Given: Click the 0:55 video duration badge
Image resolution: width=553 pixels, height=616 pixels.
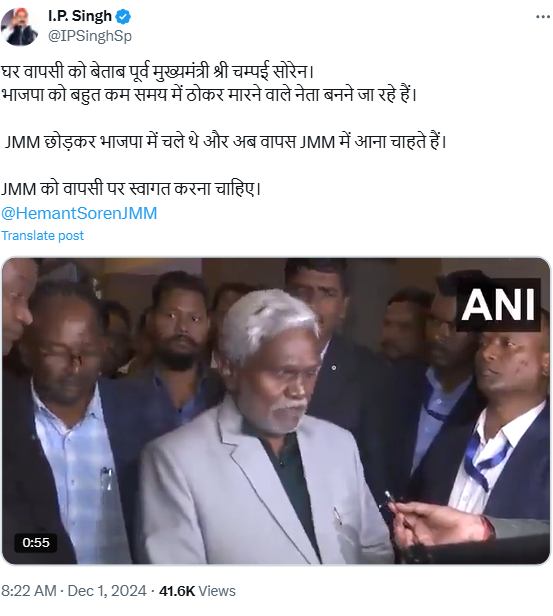Looking at the screenshot, I should pyautogui.click(x=36, y=543).
